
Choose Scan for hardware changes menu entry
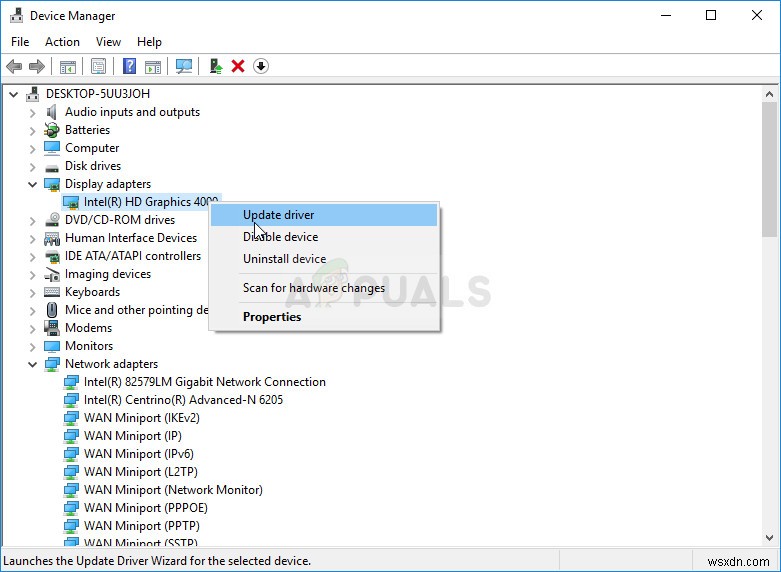click(324, 287)
